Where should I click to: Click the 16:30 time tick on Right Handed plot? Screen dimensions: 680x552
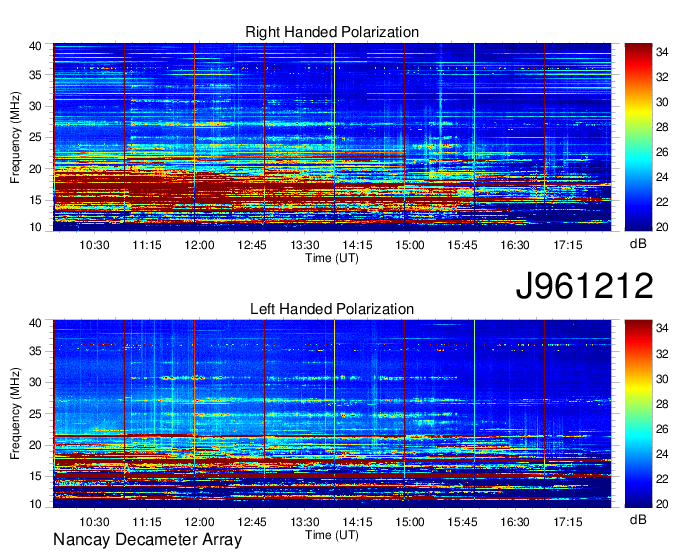515,245
